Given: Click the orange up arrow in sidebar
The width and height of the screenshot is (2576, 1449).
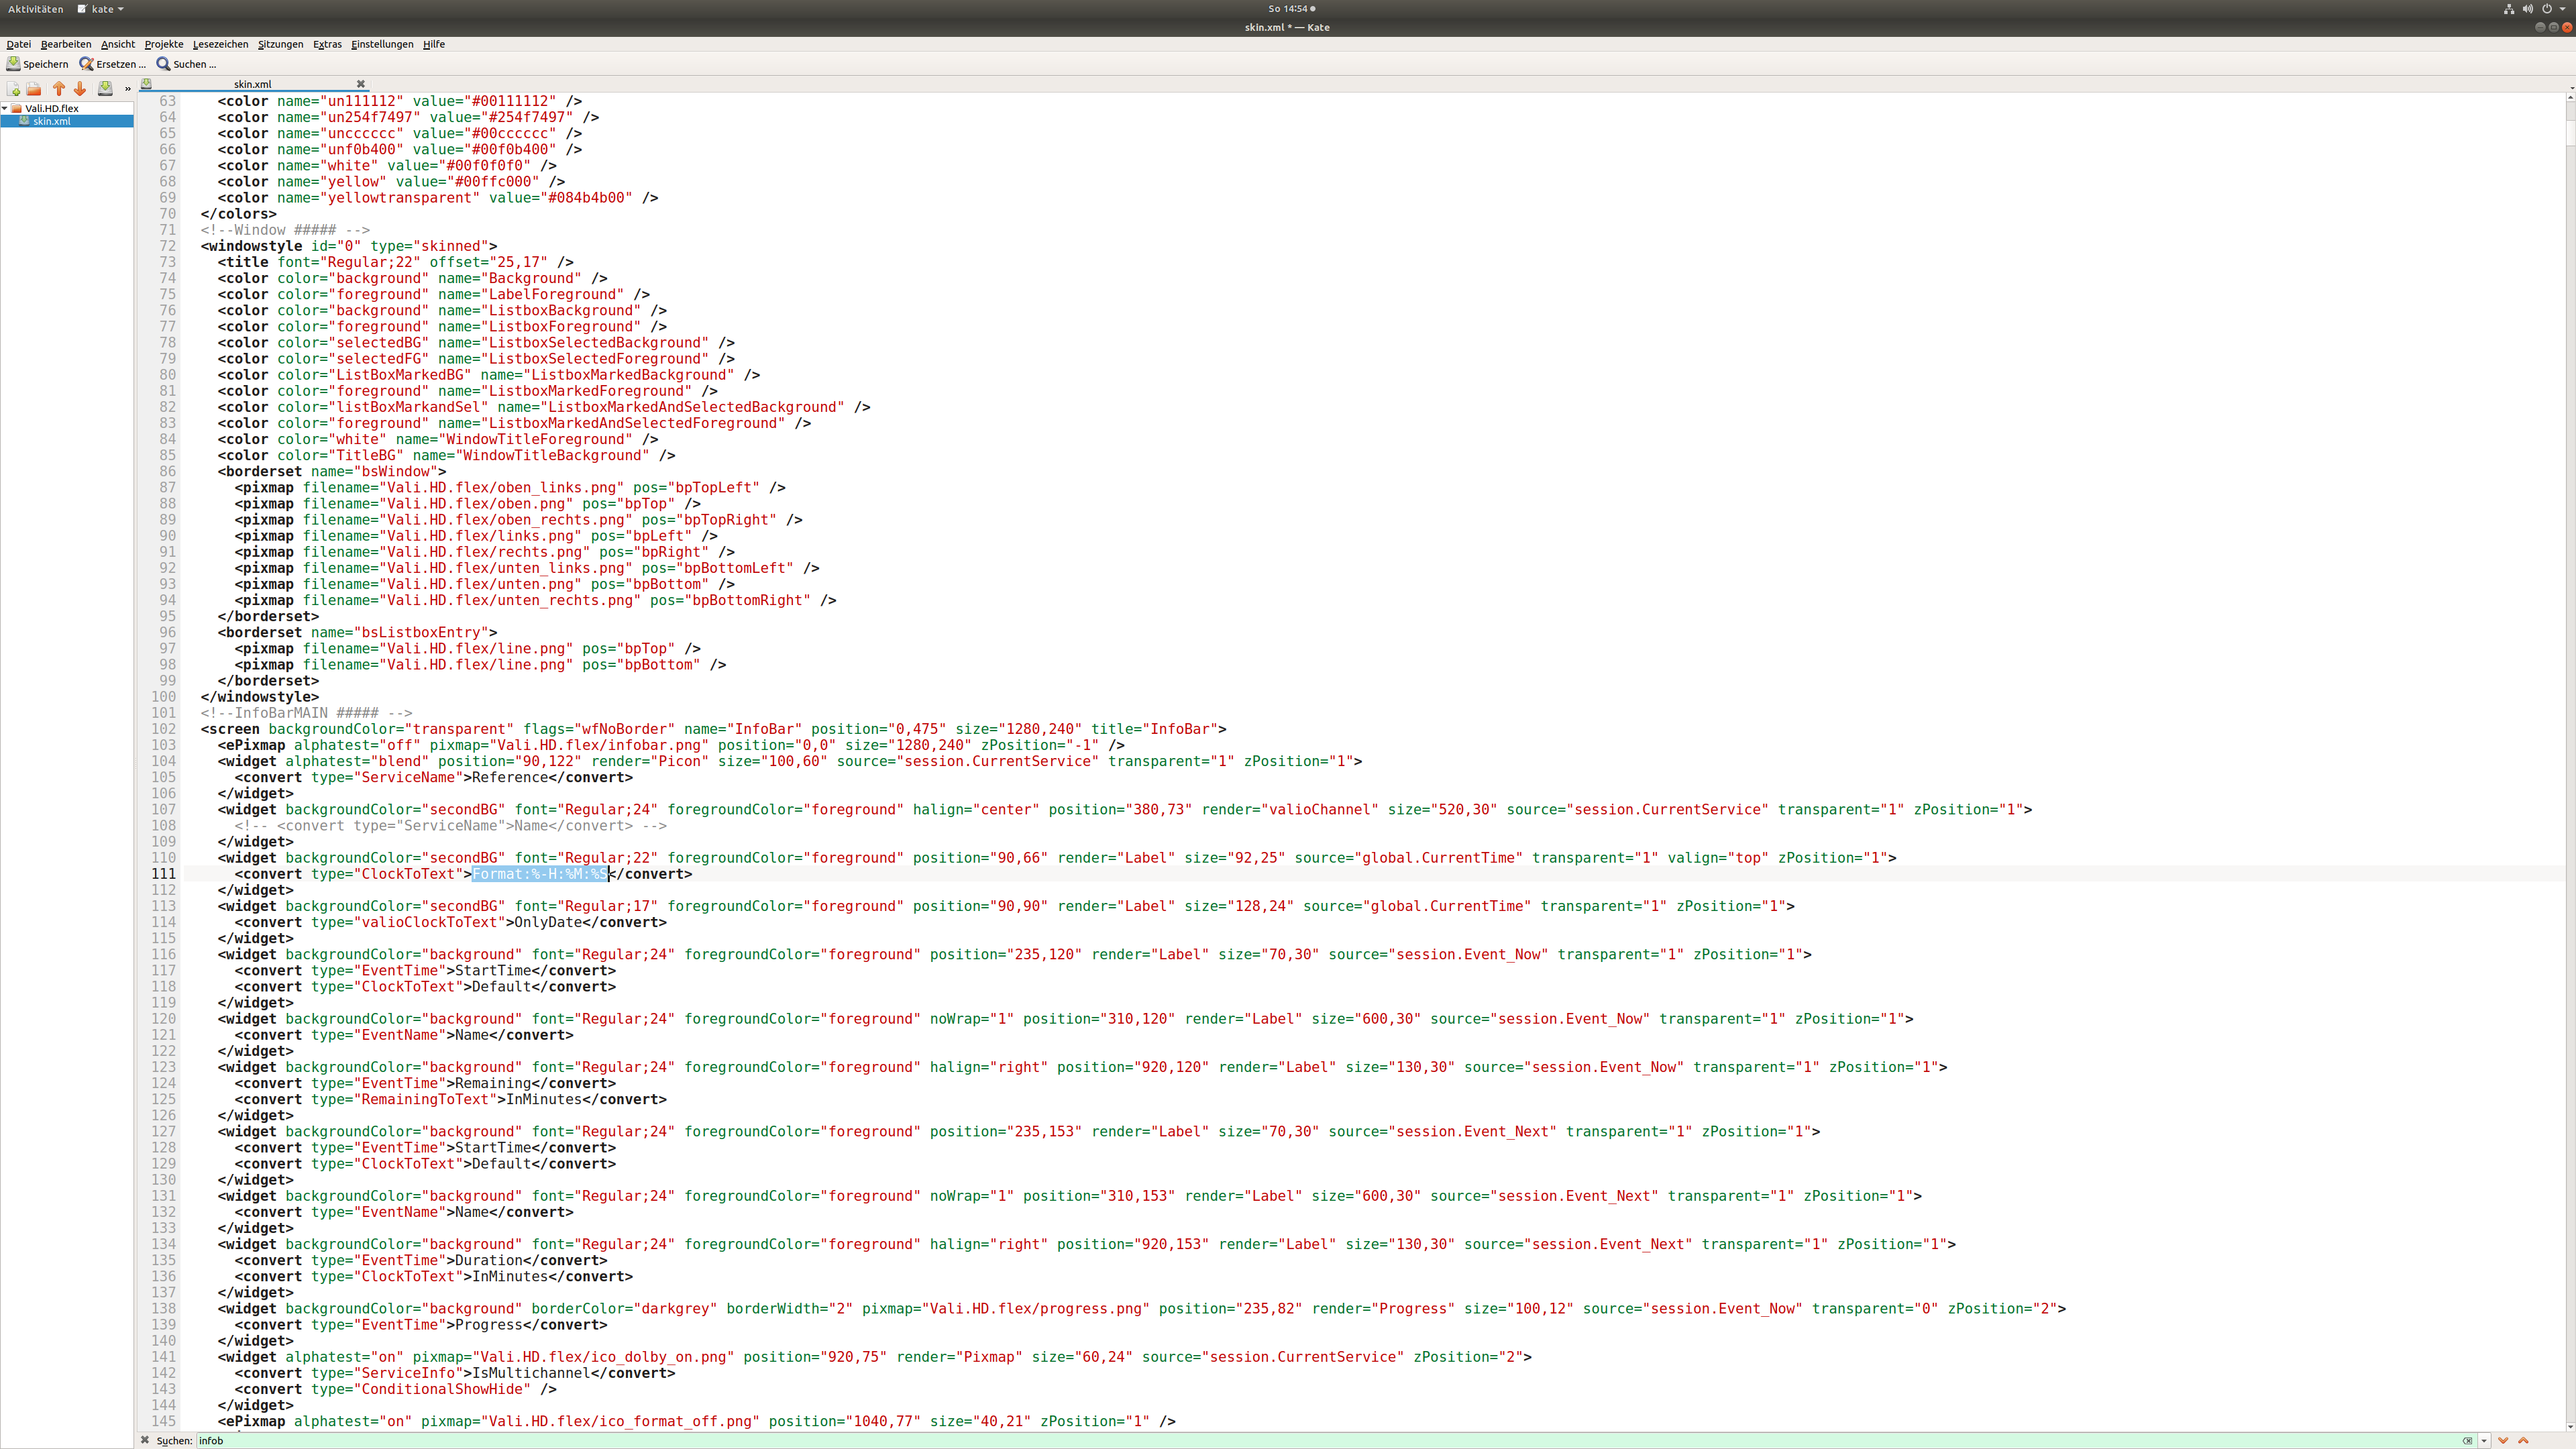Looking at the screenshot, I should point(59,89).
